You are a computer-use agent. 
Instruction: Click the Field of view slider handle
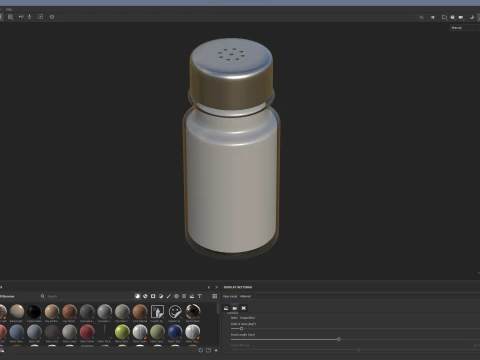pyautogui.click(x=241, y=329)
